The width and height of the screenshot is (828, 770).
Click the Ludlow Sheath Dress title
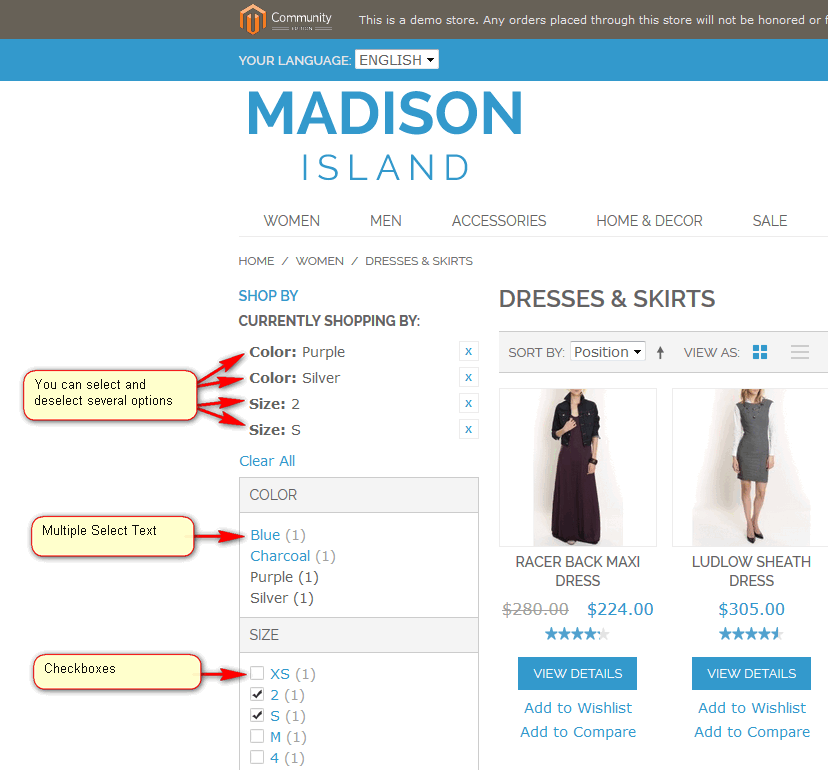(x=751, y=571)
